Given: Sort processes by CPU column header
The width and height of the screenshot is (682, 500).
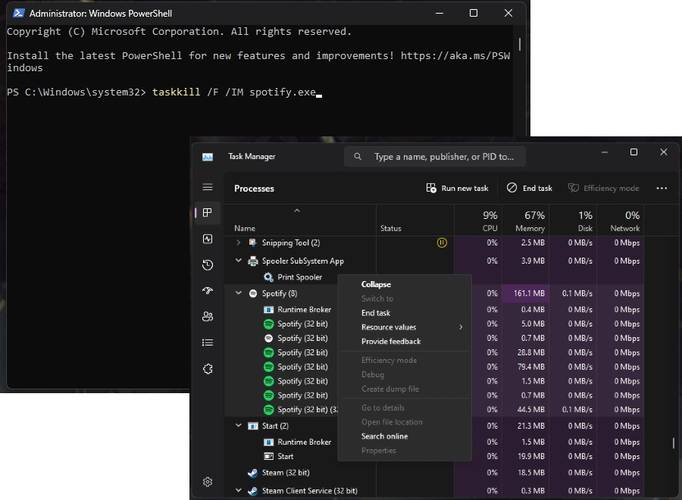Looking at the screenshot, I should tap(478, 221).
